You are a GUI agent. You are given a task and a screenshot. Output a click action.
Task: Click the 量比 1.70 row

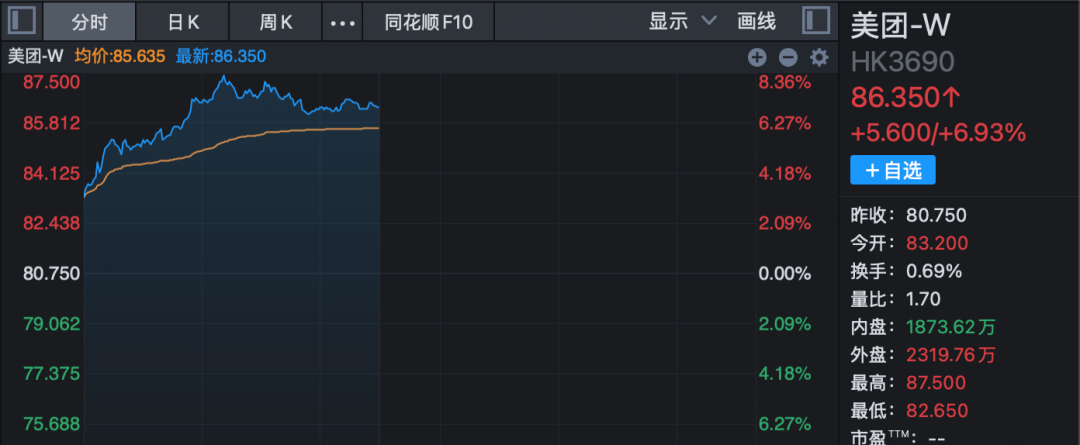click(895, 299)
